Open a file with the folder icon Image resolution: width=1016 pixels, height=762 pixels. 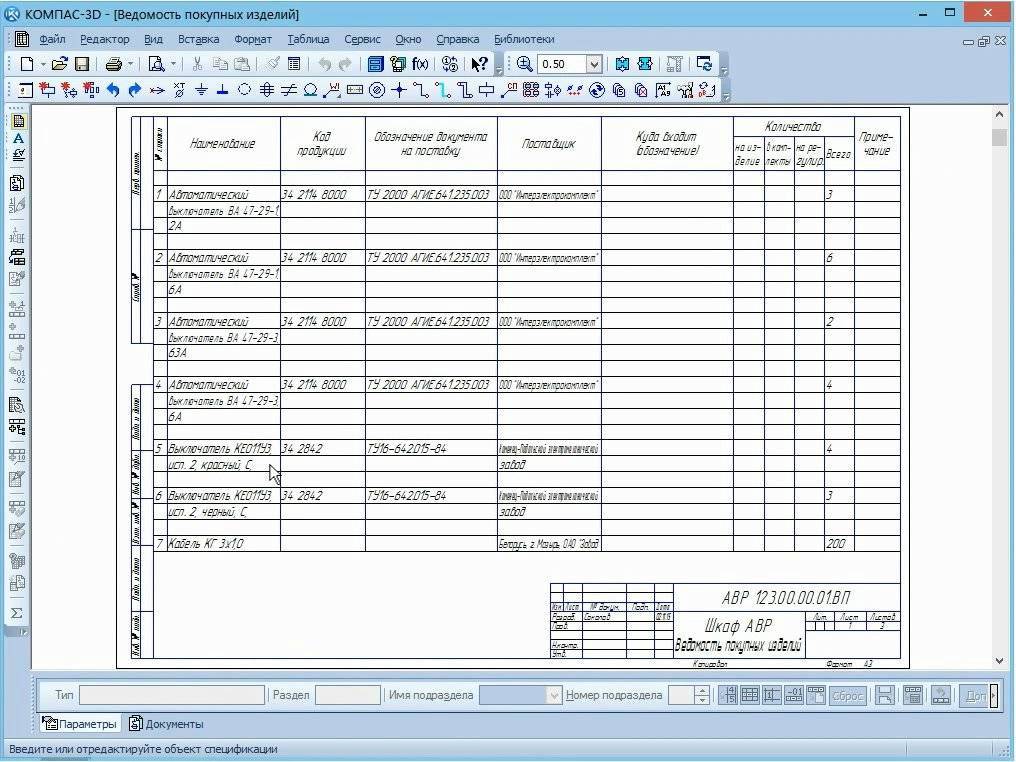pyautogui.click(x=60, y=64)
